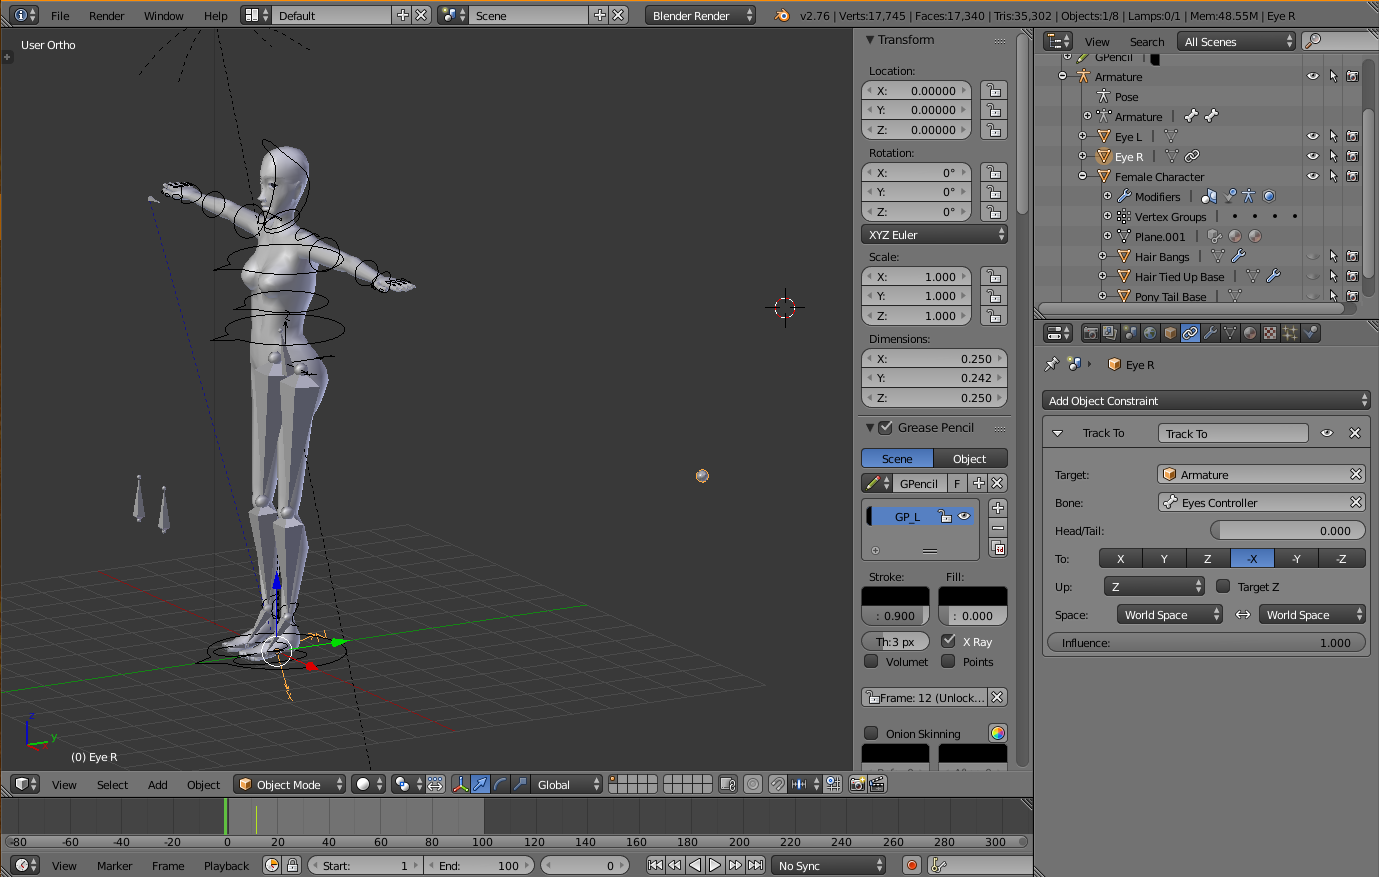1379x877 pixels.
Task: Open the Modifiers properties tab (wrench icon)
Action: pos(1210,333)
